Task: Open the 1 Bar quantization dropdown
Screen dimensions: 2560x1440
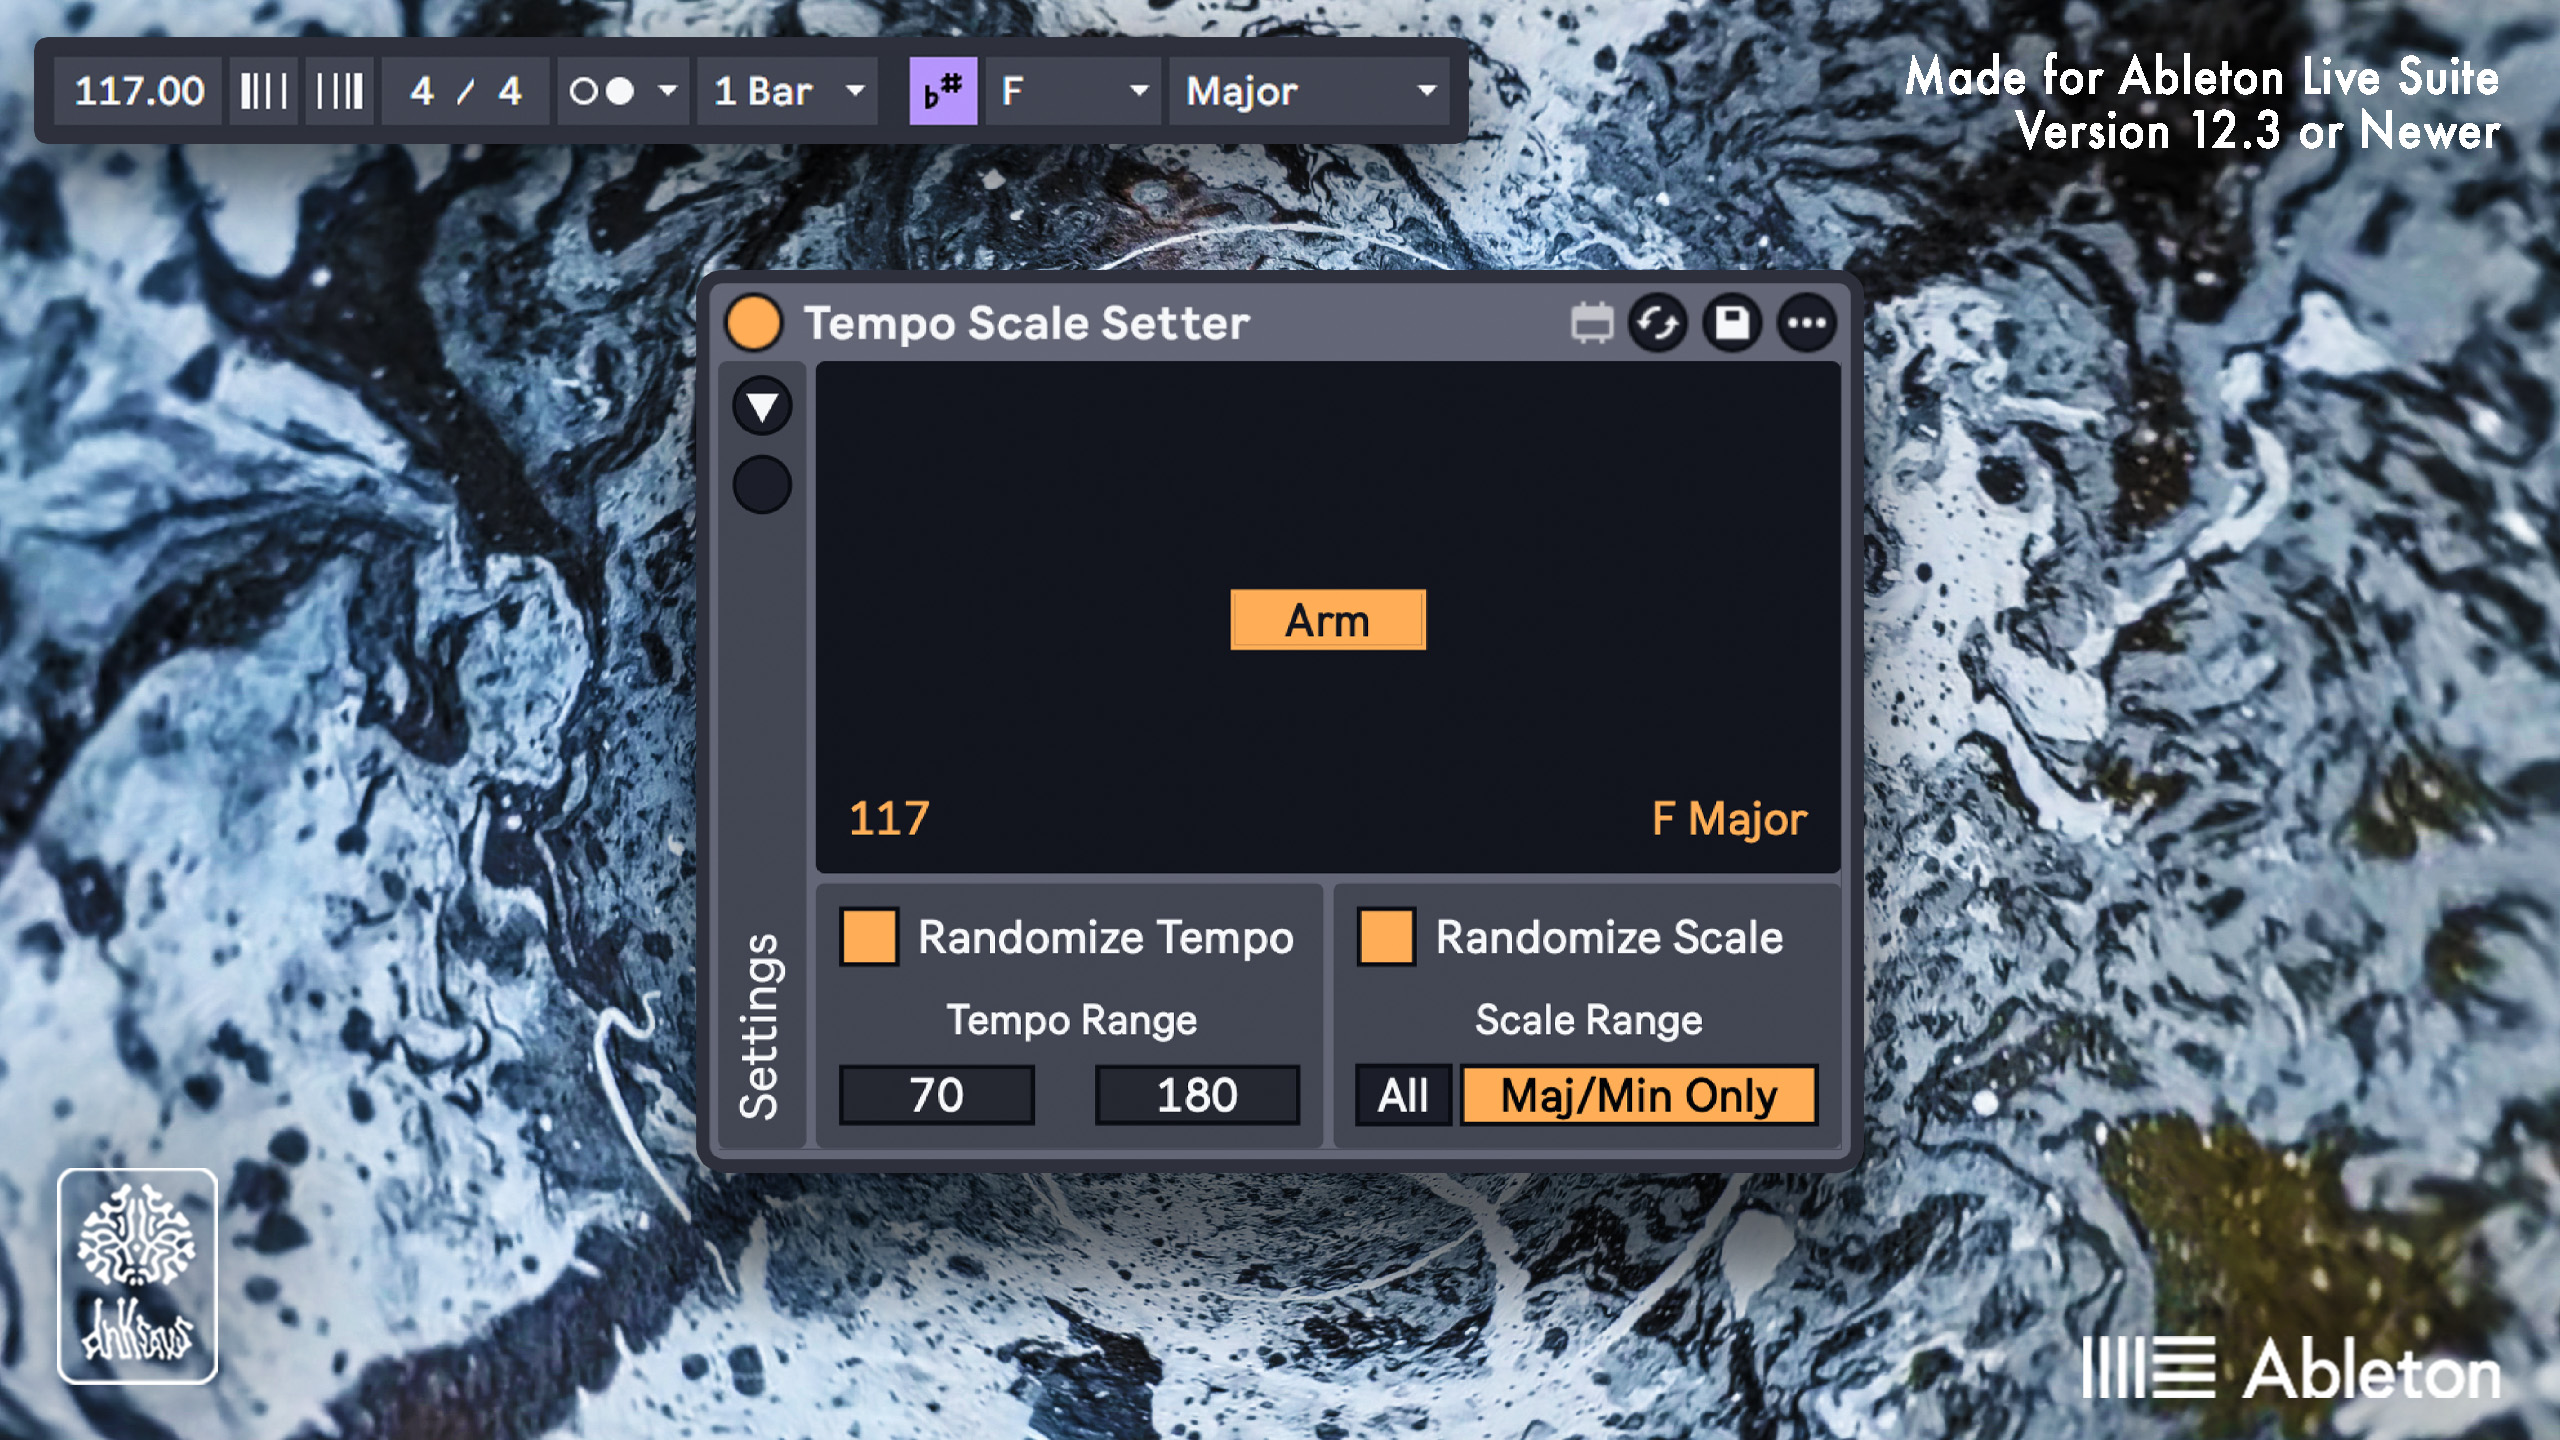Action: pos(787,91)
